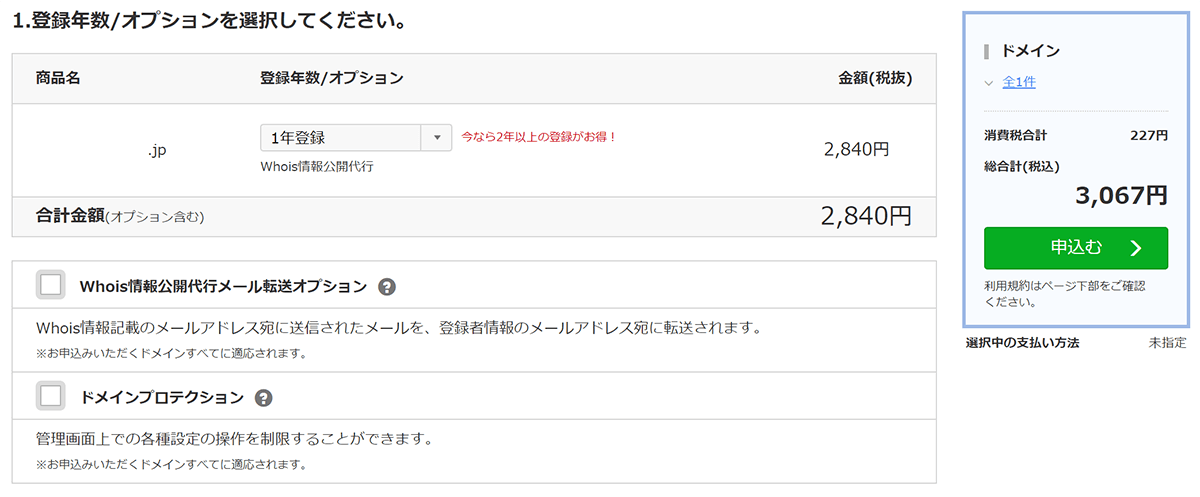This screenshot has height=497, width=1200.
Task: Click the green 申込む button
Action: (x=1076, y=248)
